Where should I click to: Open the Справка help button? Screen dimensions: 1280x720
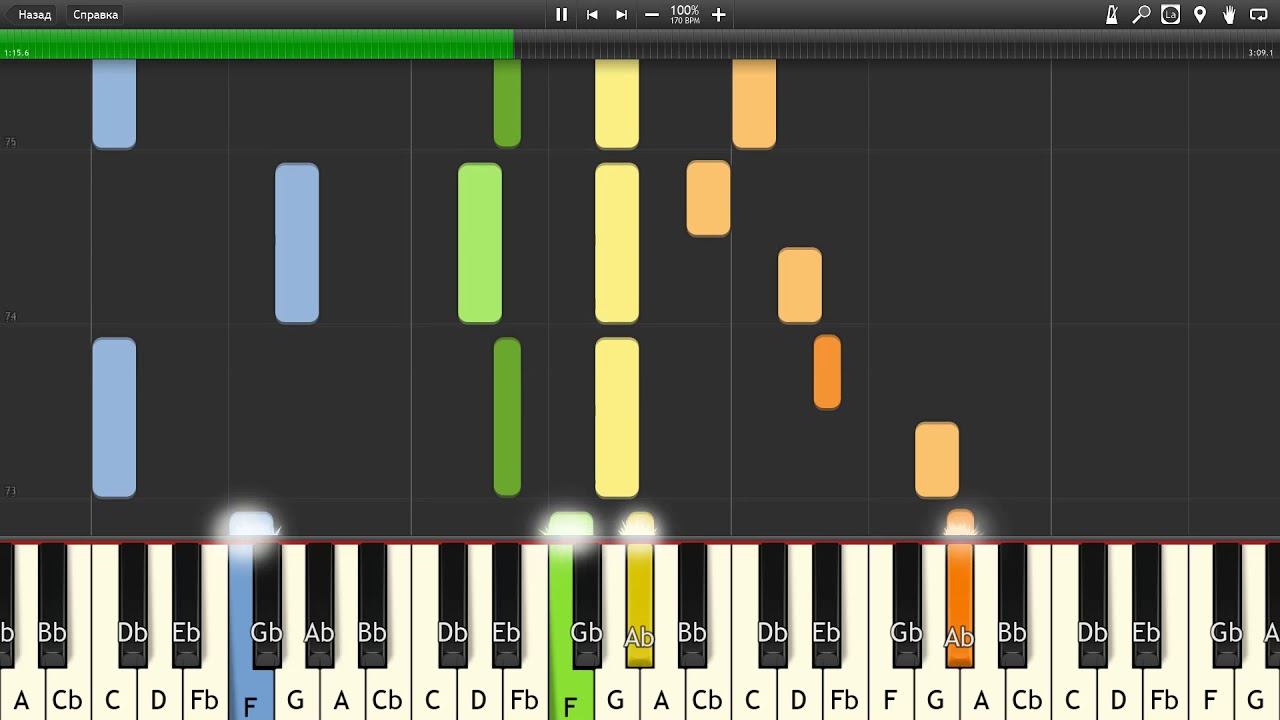(95, 15)
